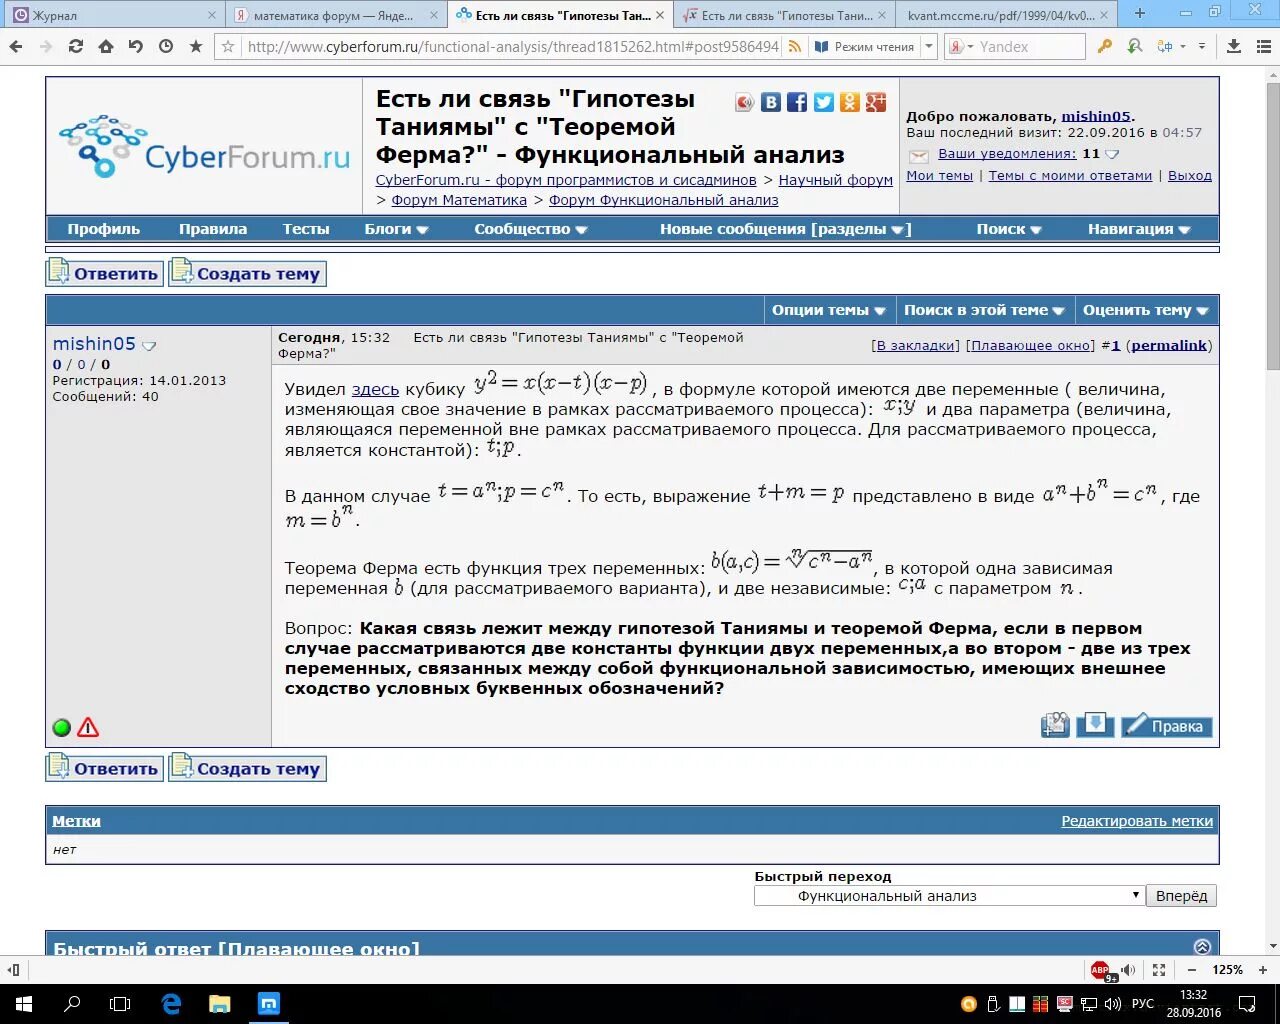Open the Правила menu item
Viewport: 1280px width, 1024px height.
[213, 229]
